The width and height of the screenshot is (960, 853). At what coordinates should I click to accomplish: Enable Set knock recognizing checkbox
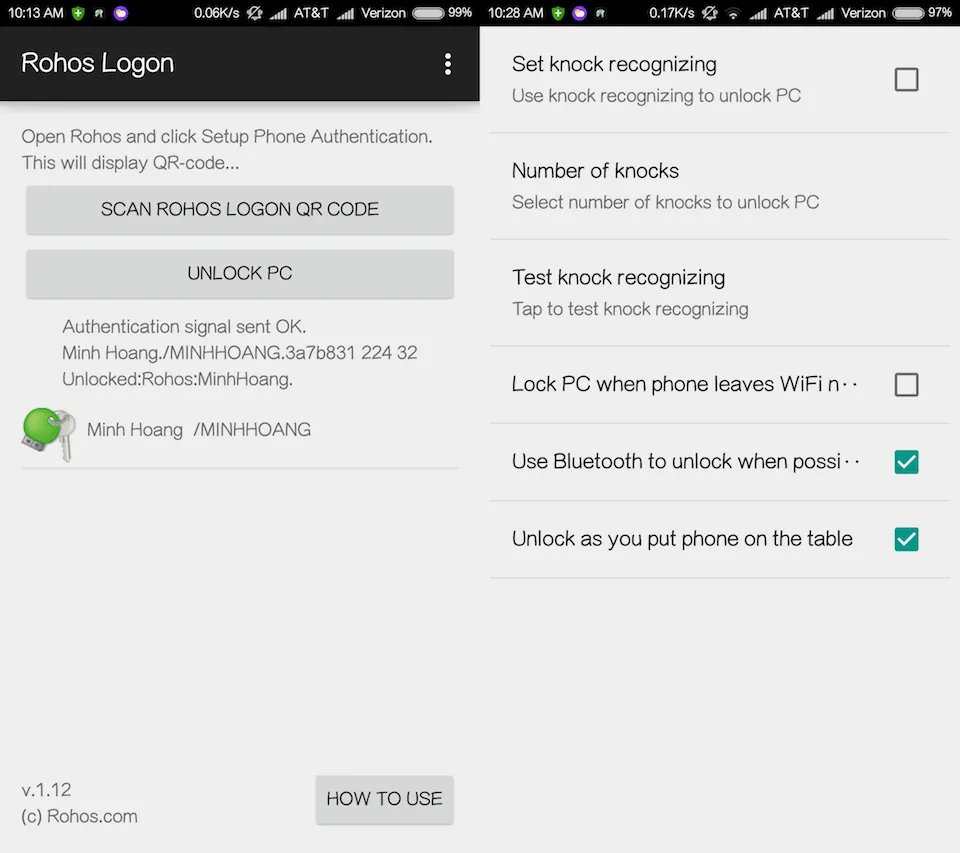(906, 80)
